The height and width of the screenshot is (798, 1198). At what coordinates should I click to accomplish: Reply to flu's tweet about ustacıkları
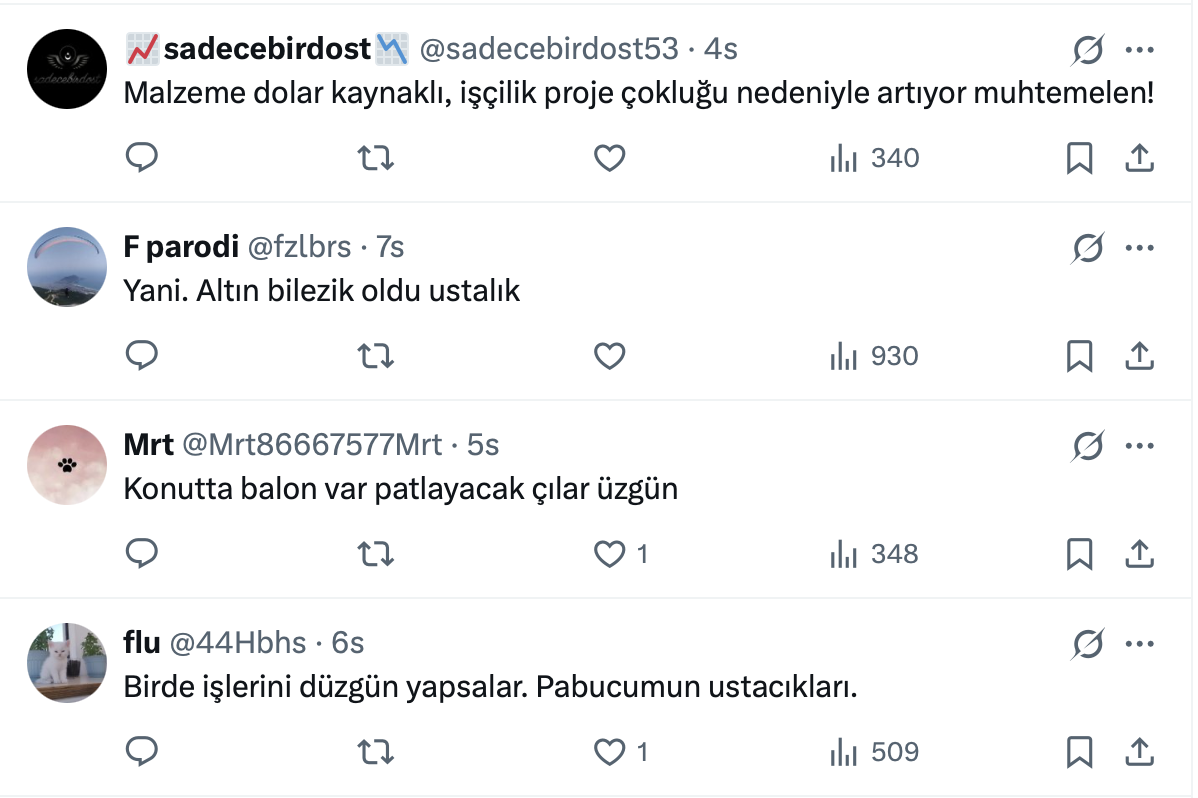[x=142, y=752]
